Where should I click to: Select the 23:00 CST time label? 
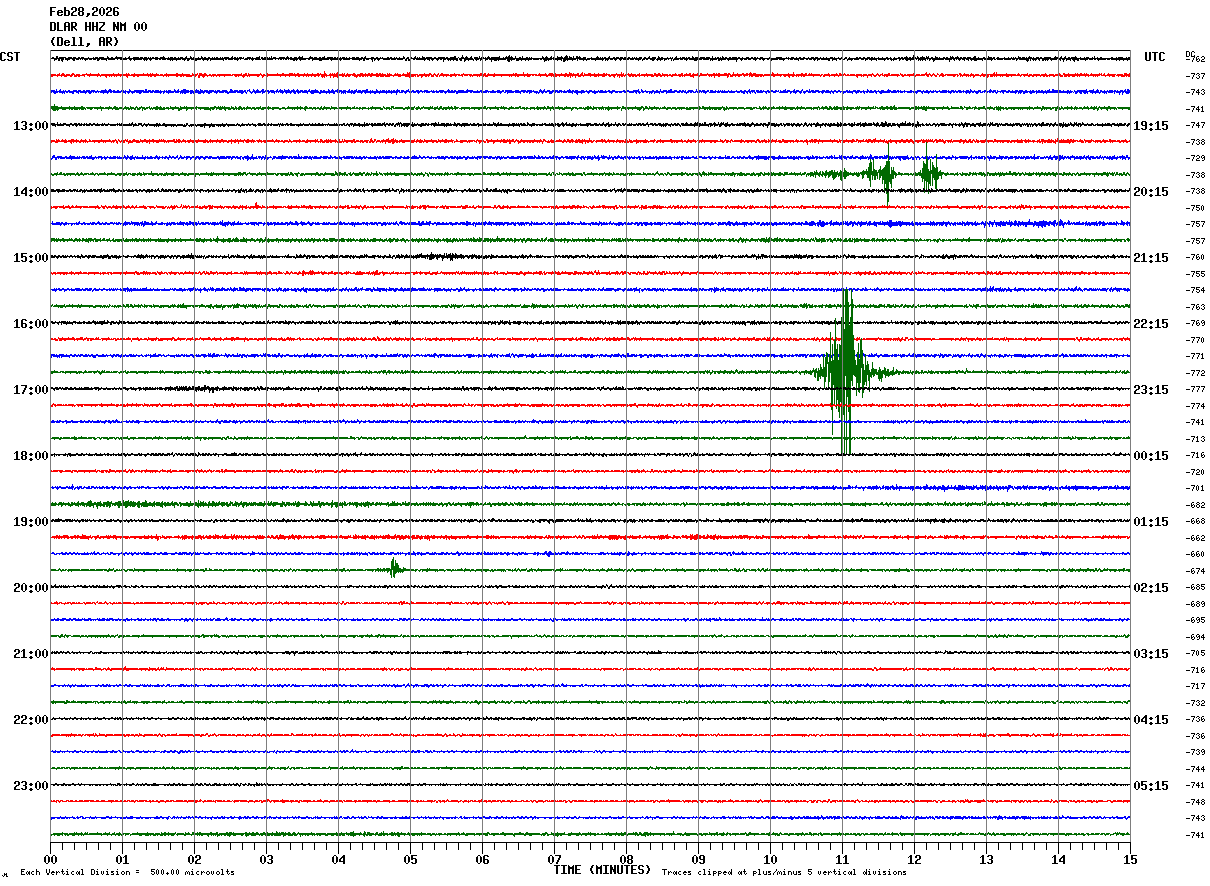coord(30,786)
